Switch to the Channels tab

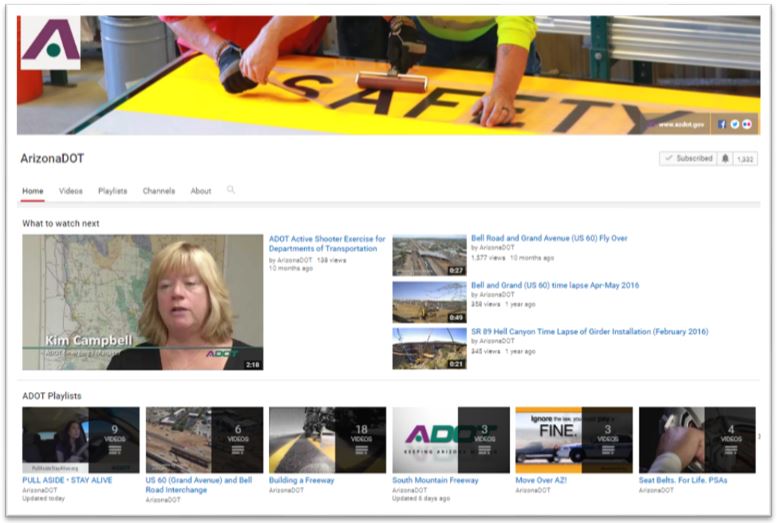(x=159, y=191)
